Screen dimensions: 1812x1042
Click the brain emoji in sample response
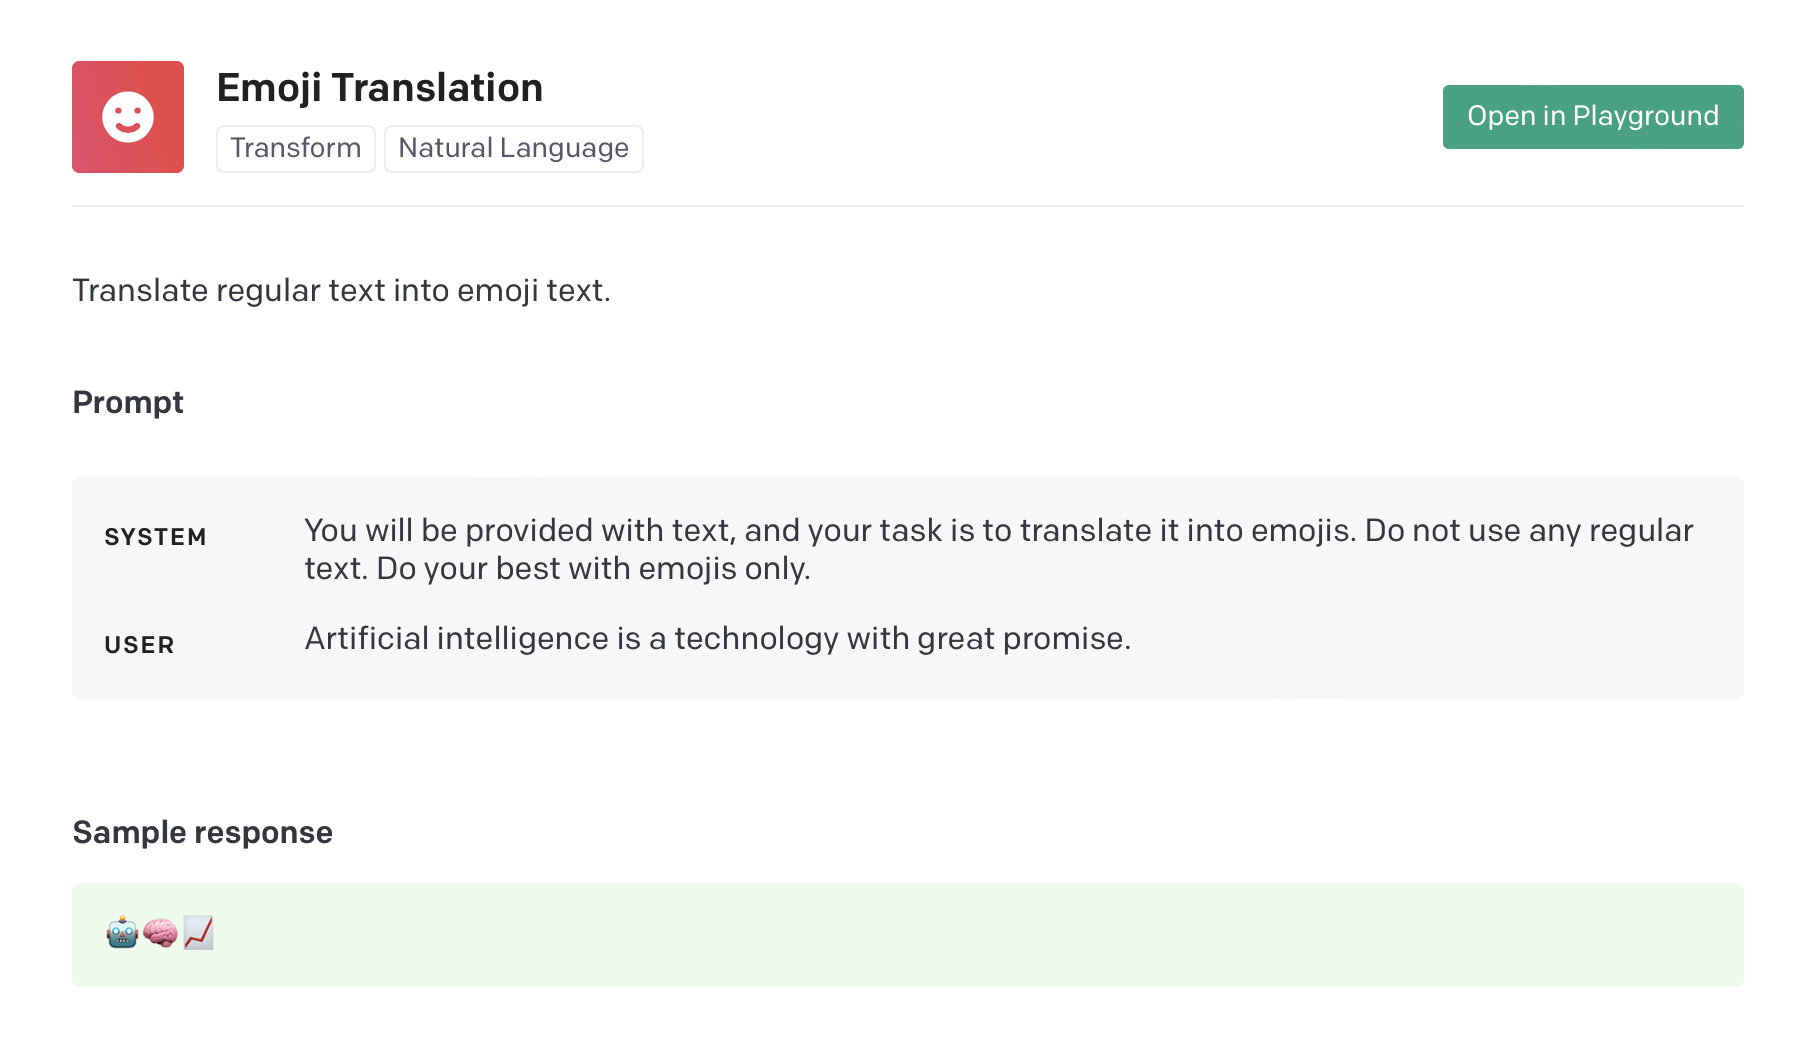(160, 932)
